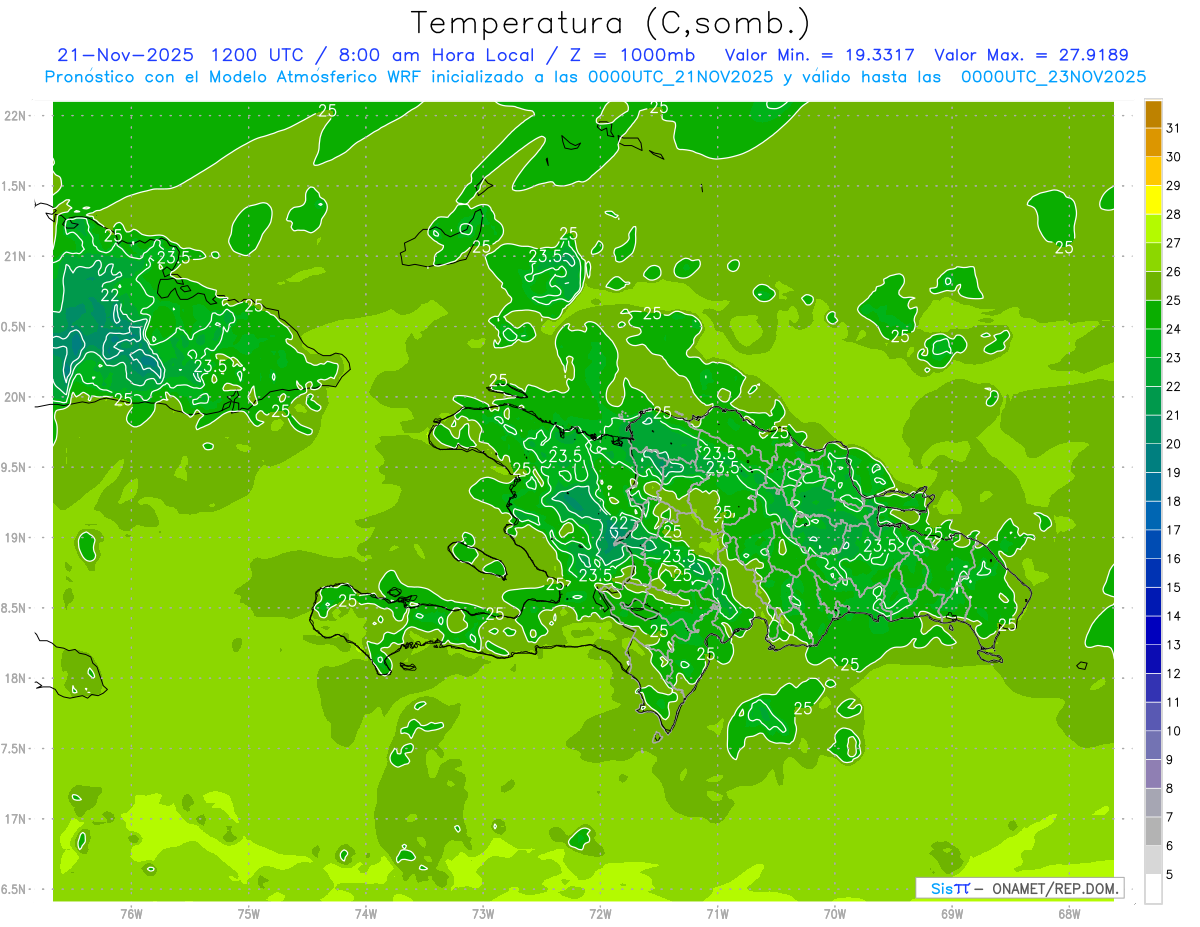Click the color scale label "26"
The width and height of the screenshot is (1200, 927).
point(1174,272)
